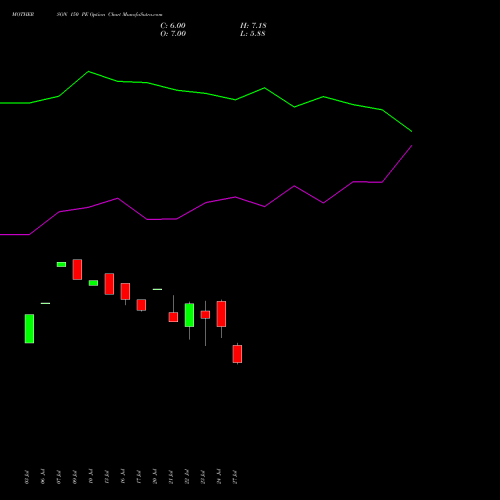
Task: Select the '27 Jul' date axis label
Action: (x=235, y=477)
